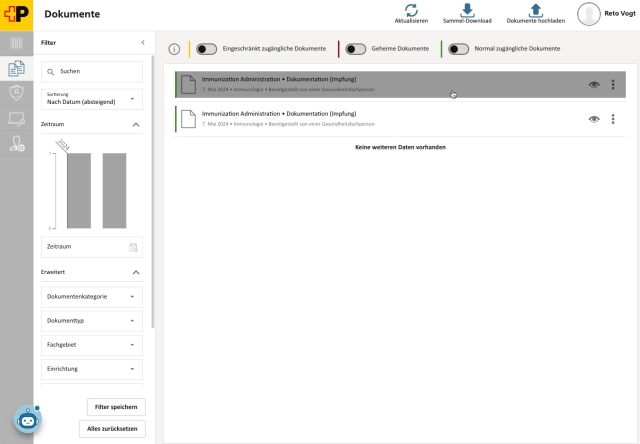This screenshot has height=444, width=640.
Task: Toggle Normal zugängliche Dokumente switch
Action: [x=458, y=49]
